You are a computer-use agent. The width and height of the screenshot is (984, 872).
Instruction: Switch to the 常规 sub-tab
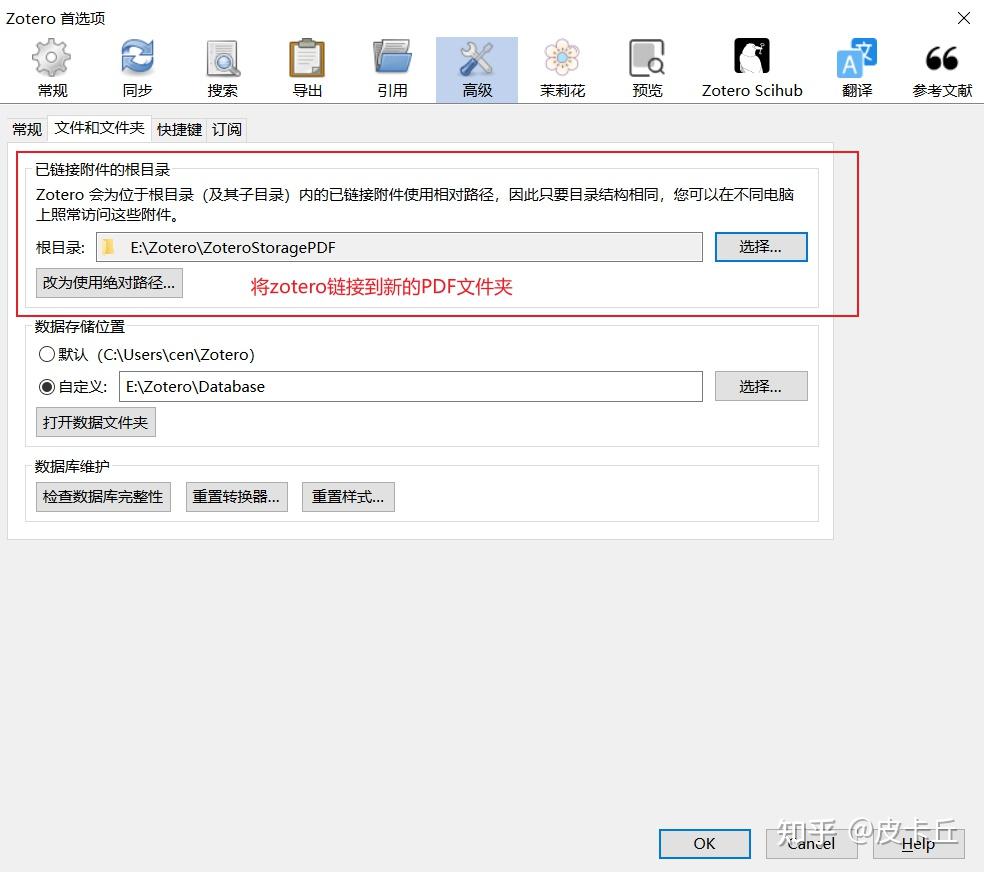pyautogui.click(x=27, y=129)
